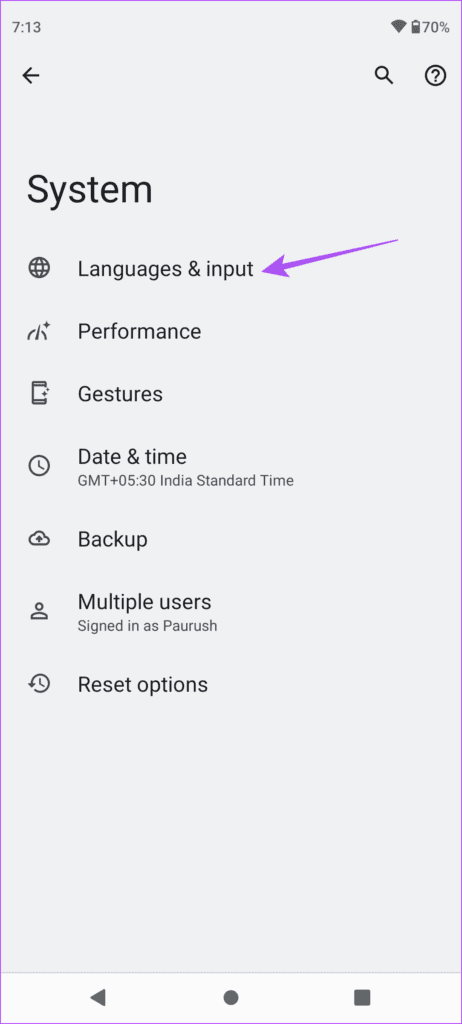Tap the clock icon for Date & time
This screenshot has height=1024, width=462.
pos(39,466)
